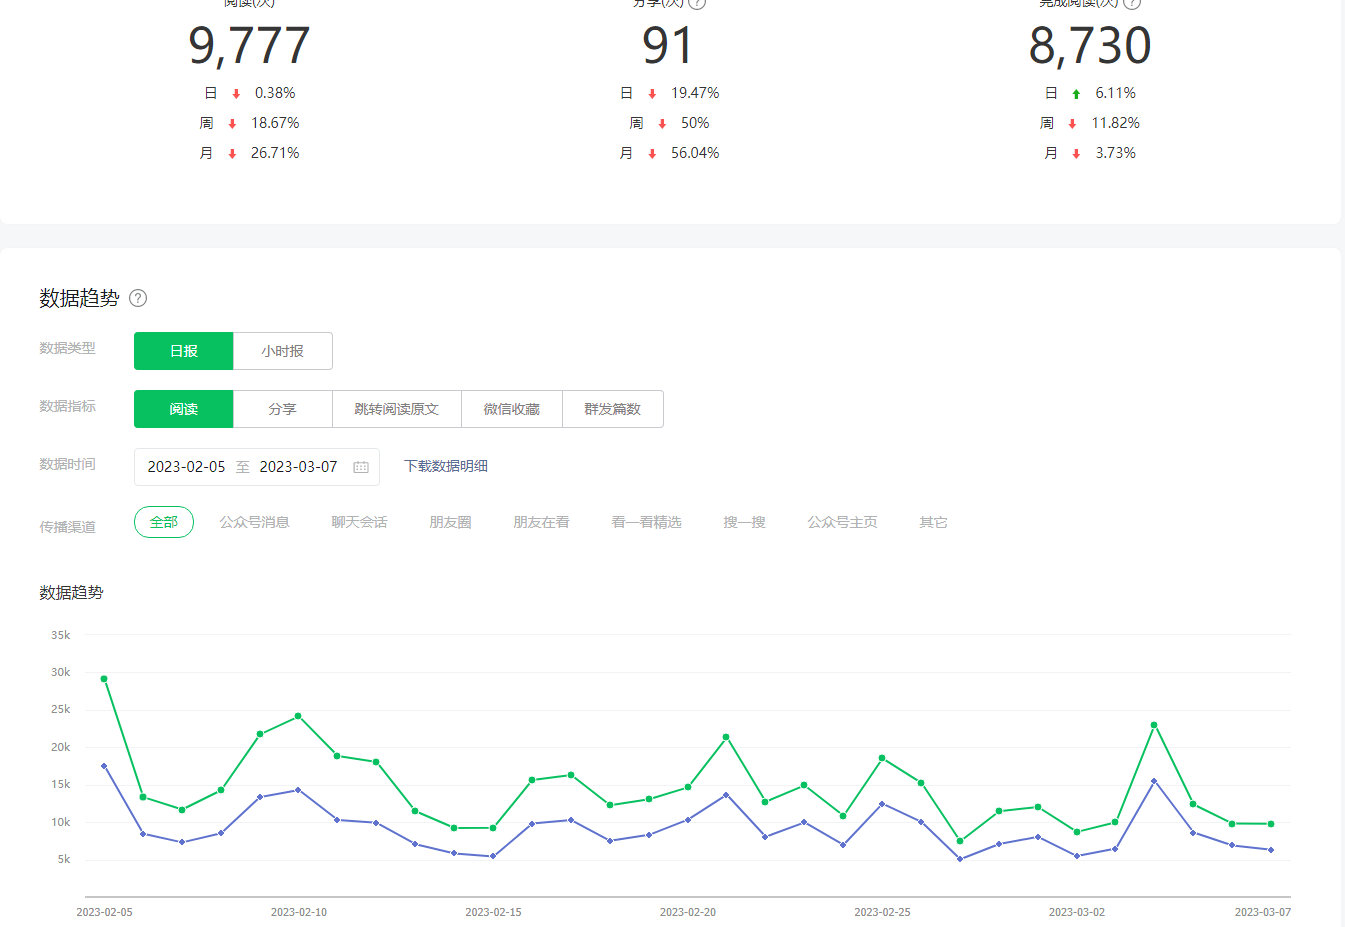The width and height of the screenshot is (1345, 927).
Task: Filter by 公众号消息 channel
Action: tap(254, 522)
